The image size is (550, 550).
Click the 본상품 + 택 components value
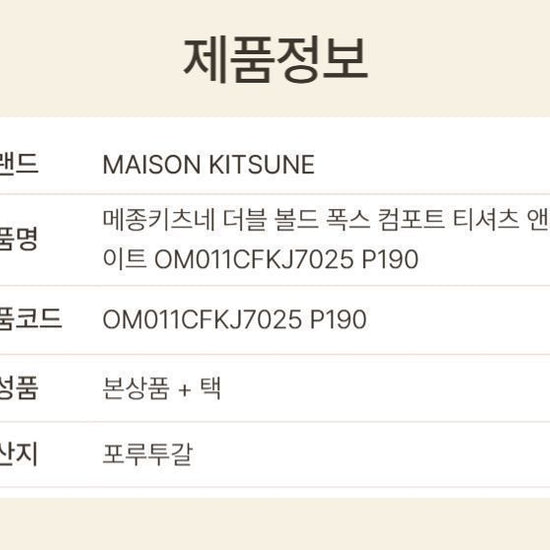[162, 388]
